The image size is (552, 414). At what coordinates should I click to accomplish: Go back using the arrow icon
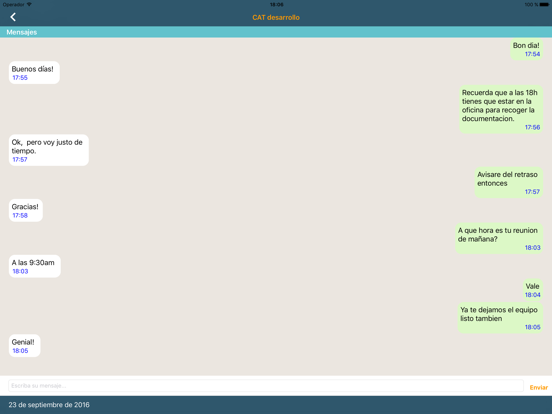point(13,17)
